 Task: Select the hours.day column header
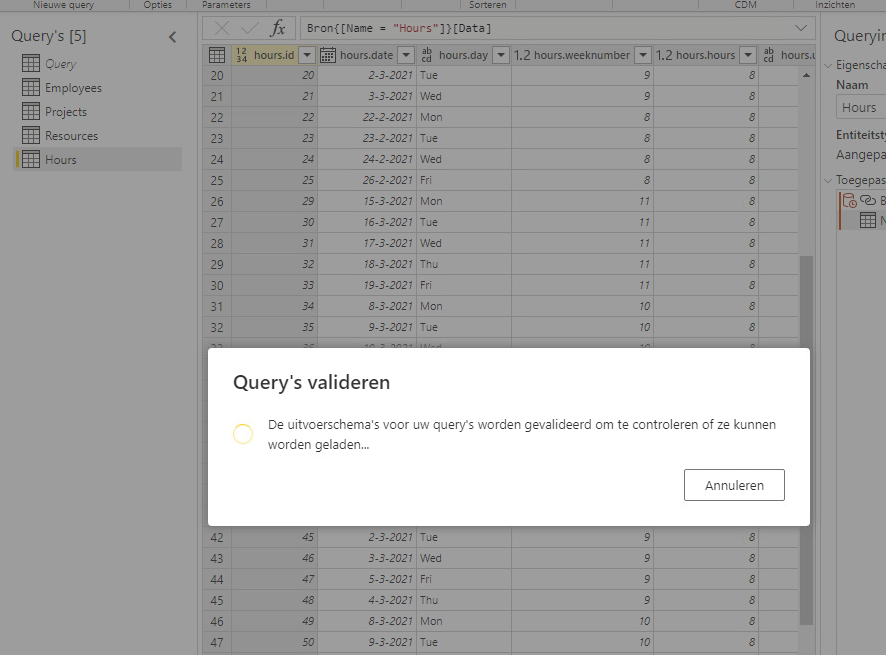point(464,55)
